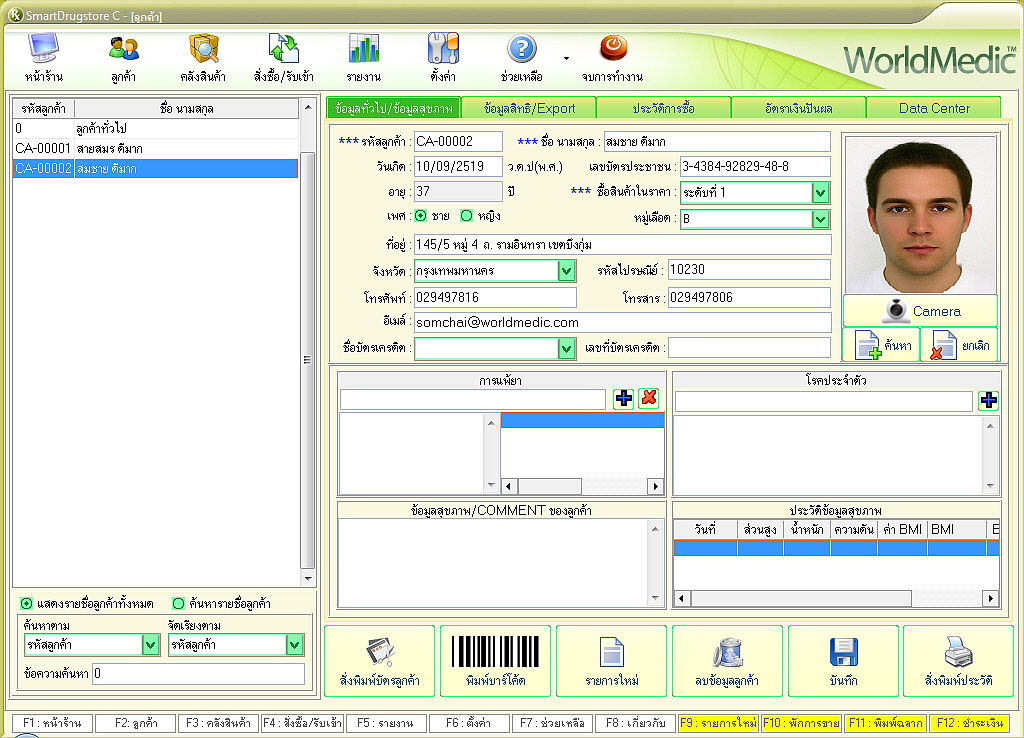Select the ค้นหารายชื่อลูกค้า radio option
The image size is (1024, 738).
point(178,603)
